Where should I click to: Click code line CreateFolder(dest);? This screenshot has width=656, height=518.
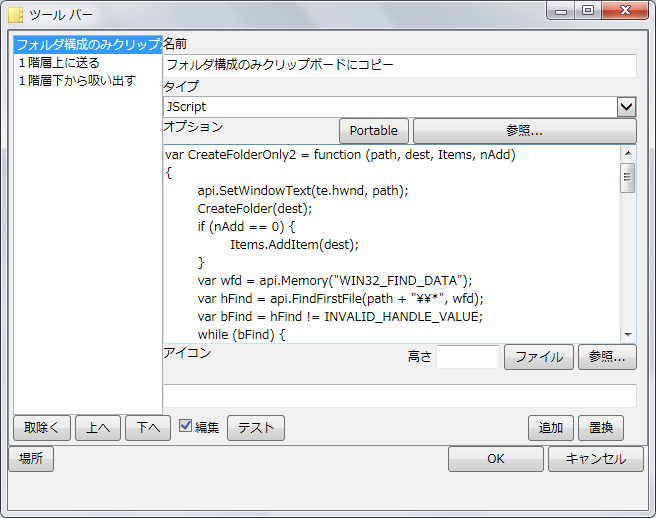(x=255, y=208)
